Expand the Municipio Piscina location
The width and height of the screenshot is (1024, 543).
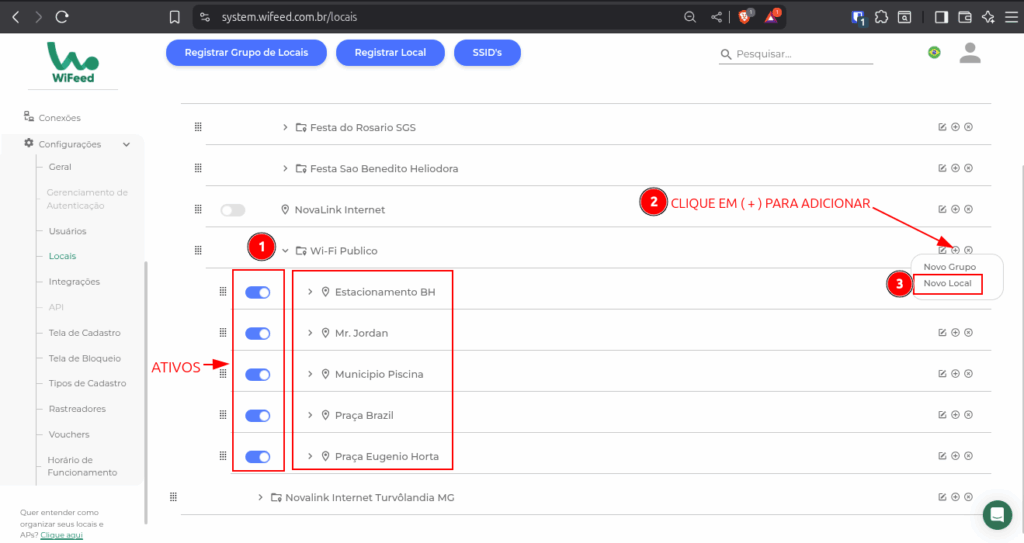(x=310, y=374)
